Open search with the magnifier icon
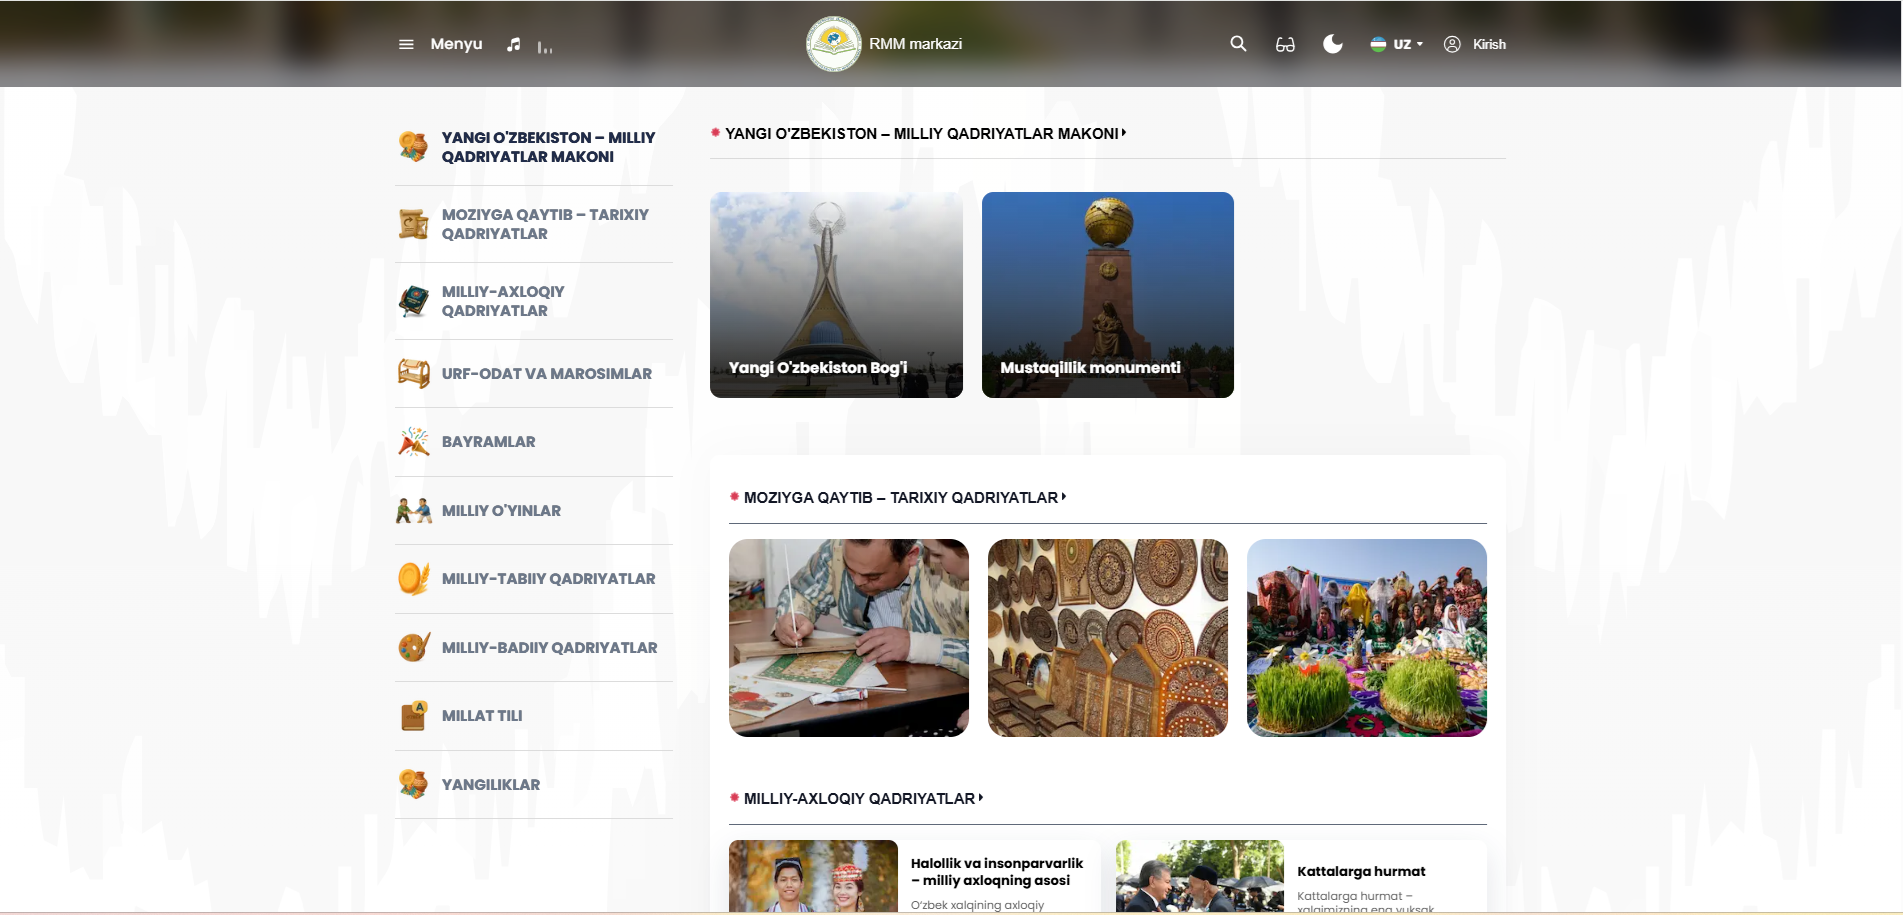The height and width of the screenshot is (915, 1903). pos(1238,44)
